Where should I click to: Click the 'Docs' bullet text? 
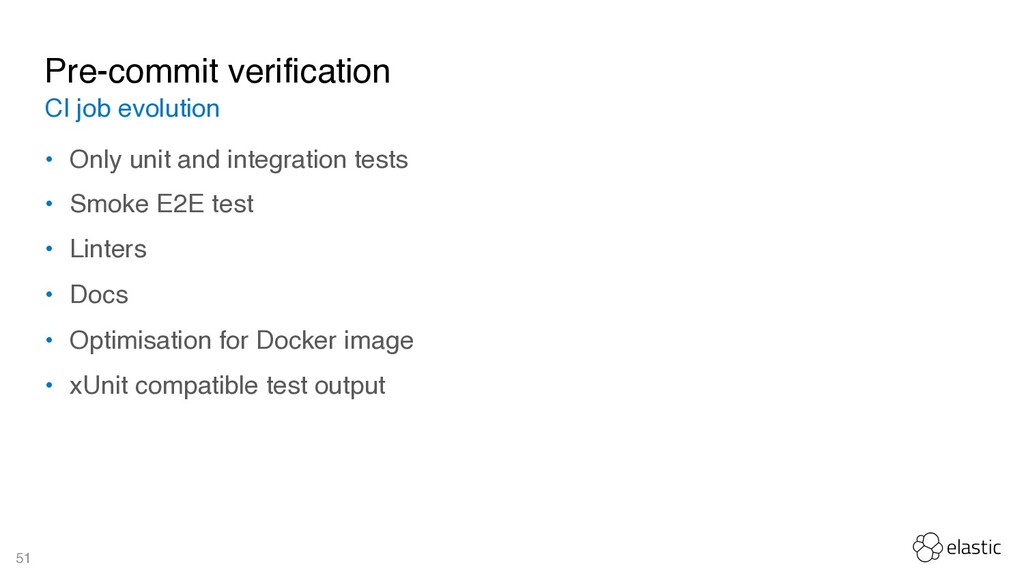tap(99, 295)
